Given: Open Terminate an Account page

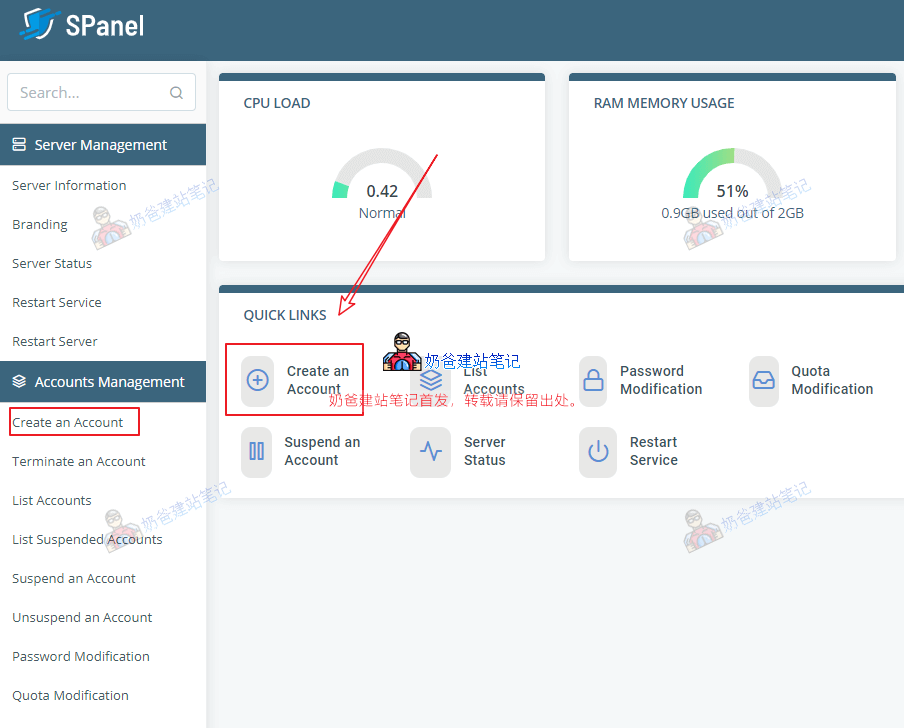Looking at the screenshot, I should (79, 462).
